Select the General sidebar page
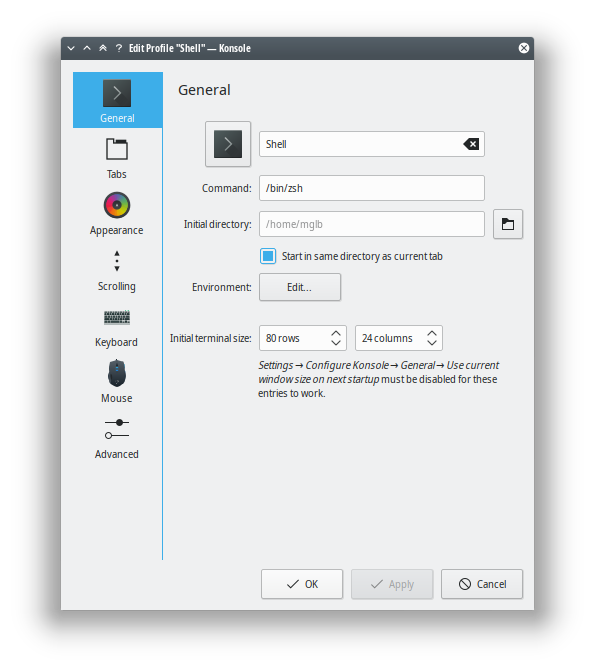This screenshot has height=671, width=595. 118,100
